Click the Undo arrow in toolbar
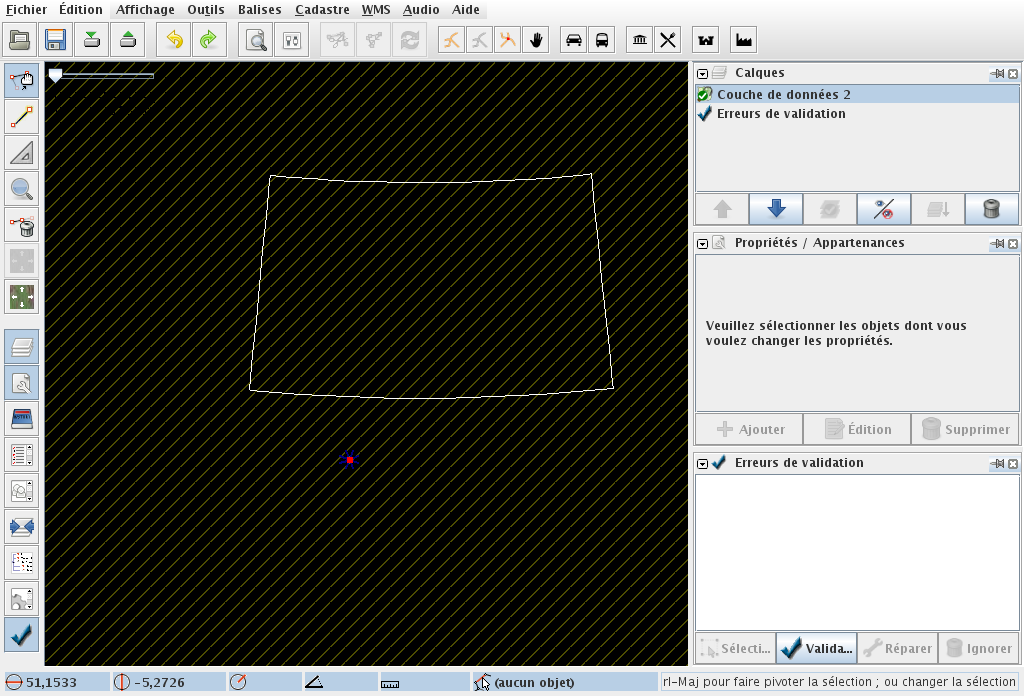 (x=174, y=40)
